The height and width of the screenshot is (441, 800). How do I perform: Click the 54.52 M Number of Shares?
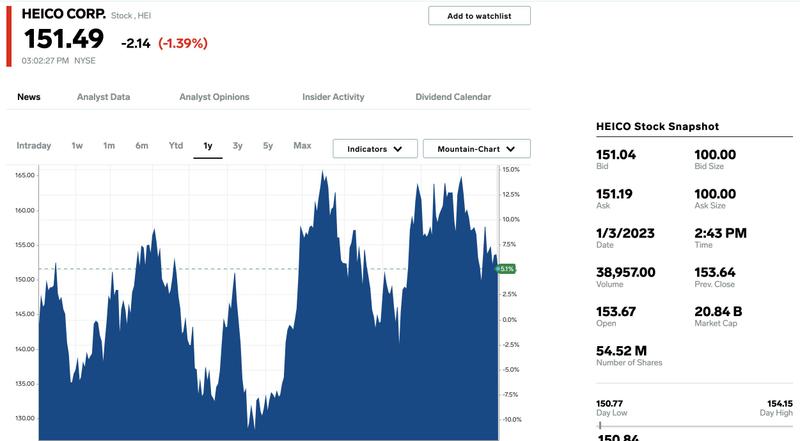click(621, 351)
